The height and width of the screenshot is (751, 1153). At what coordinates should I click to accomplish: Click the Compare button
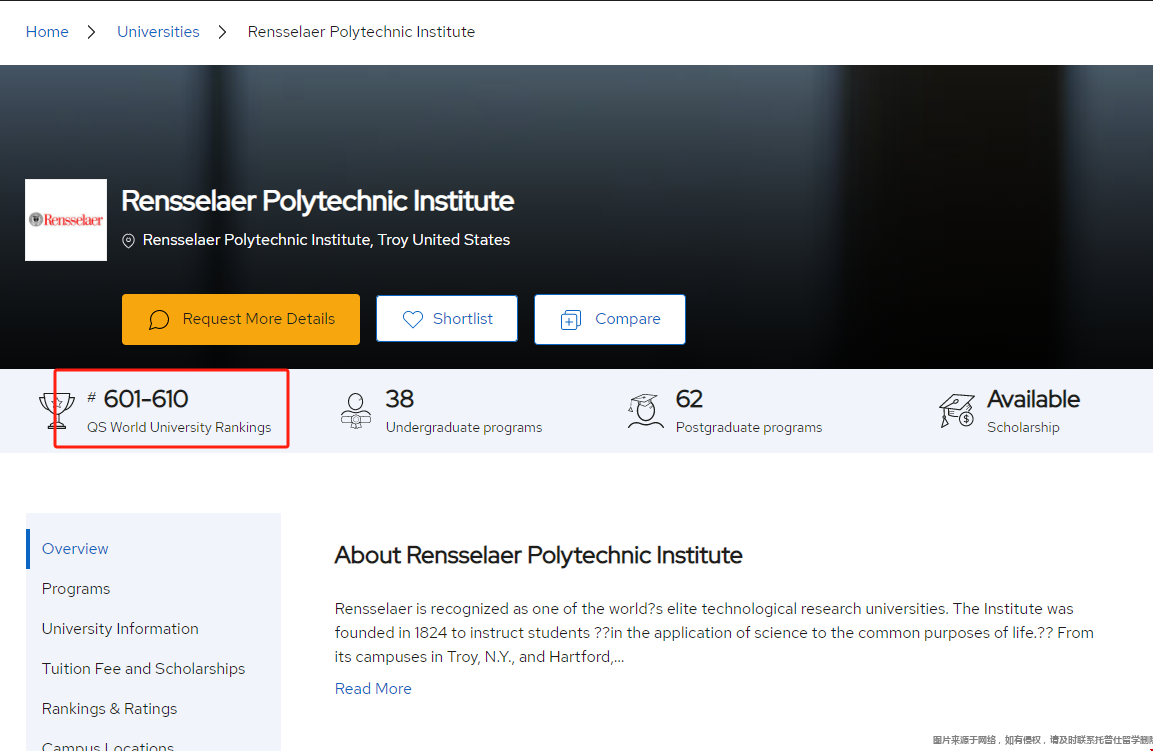coord(610,319)
